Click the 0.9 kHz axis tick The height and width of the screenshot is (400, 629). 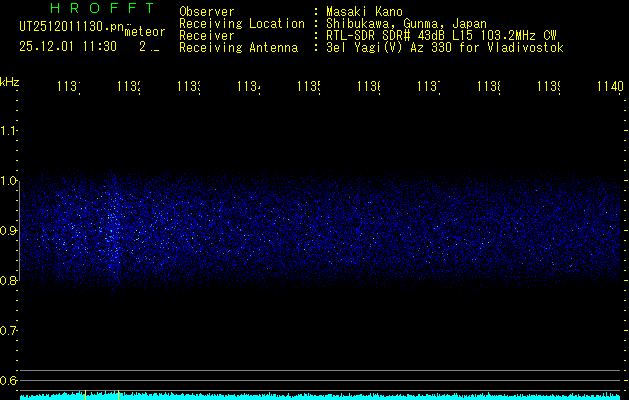9,230
